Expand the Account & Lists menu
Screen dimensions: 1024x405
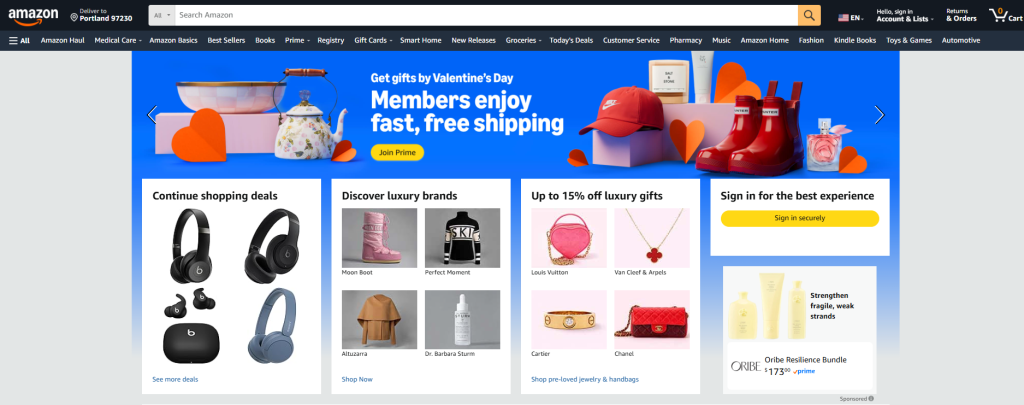coord(904,15)
